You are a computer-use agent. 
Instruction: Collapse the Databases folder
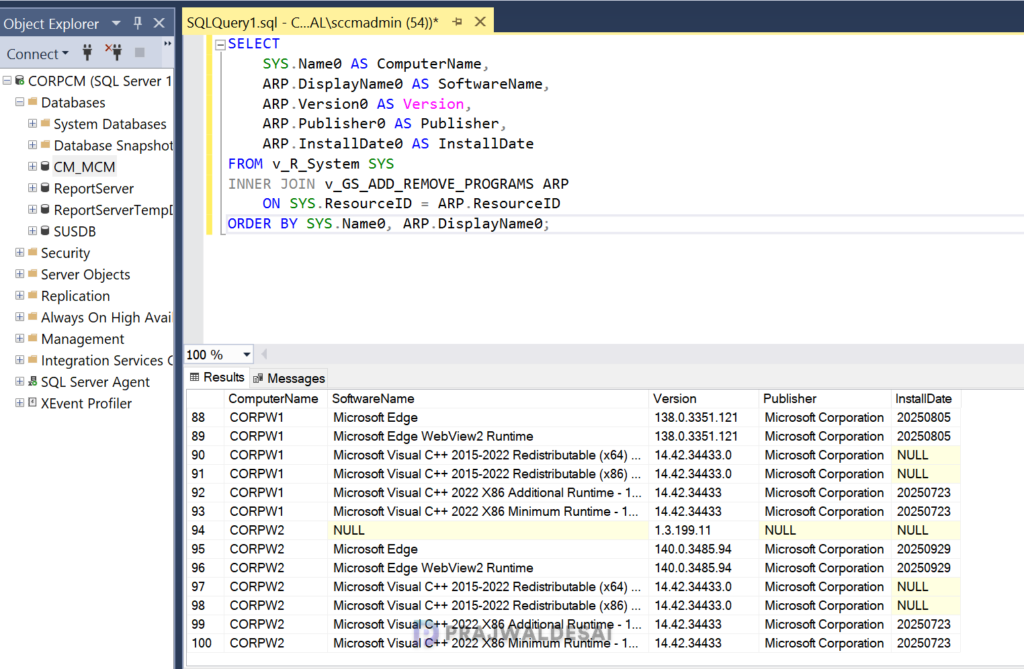(x=20, y=102)
